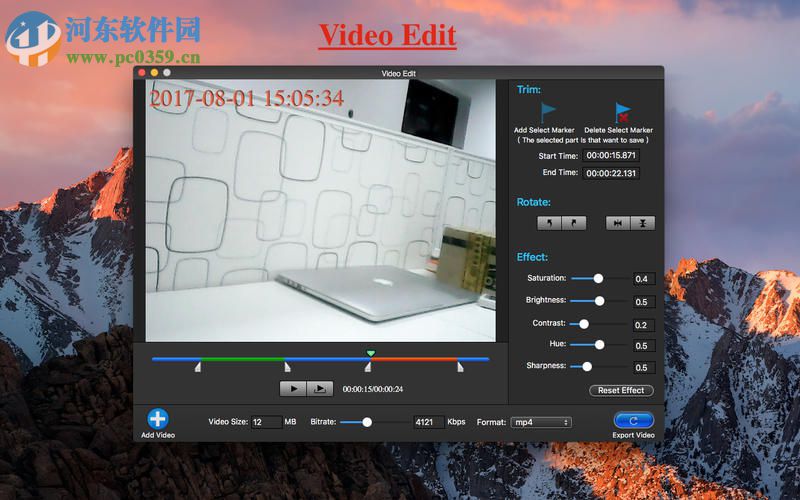Click the playback time 00:00:15/00:00:24
Image resolution: width=800 pixels, height=500 pixels.
tap(372, 389)
